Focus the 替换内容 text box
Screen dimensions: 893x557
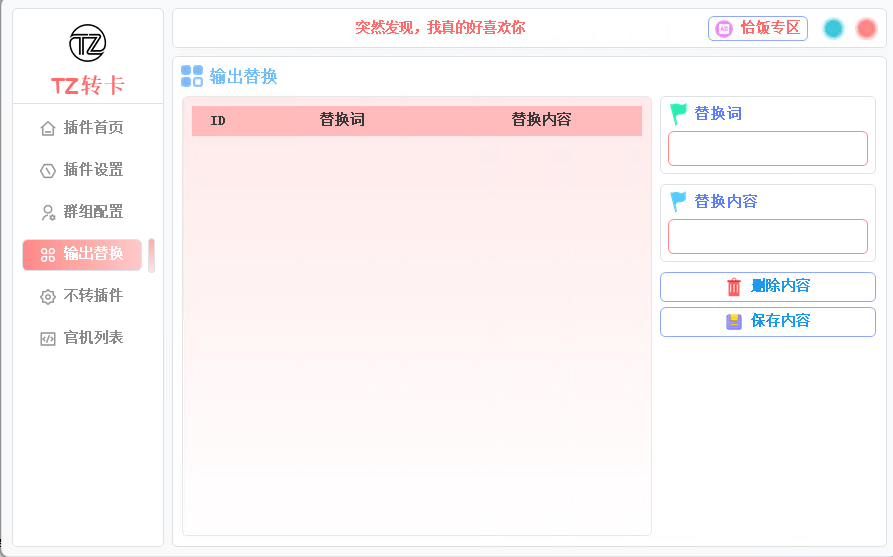(767, 236)
